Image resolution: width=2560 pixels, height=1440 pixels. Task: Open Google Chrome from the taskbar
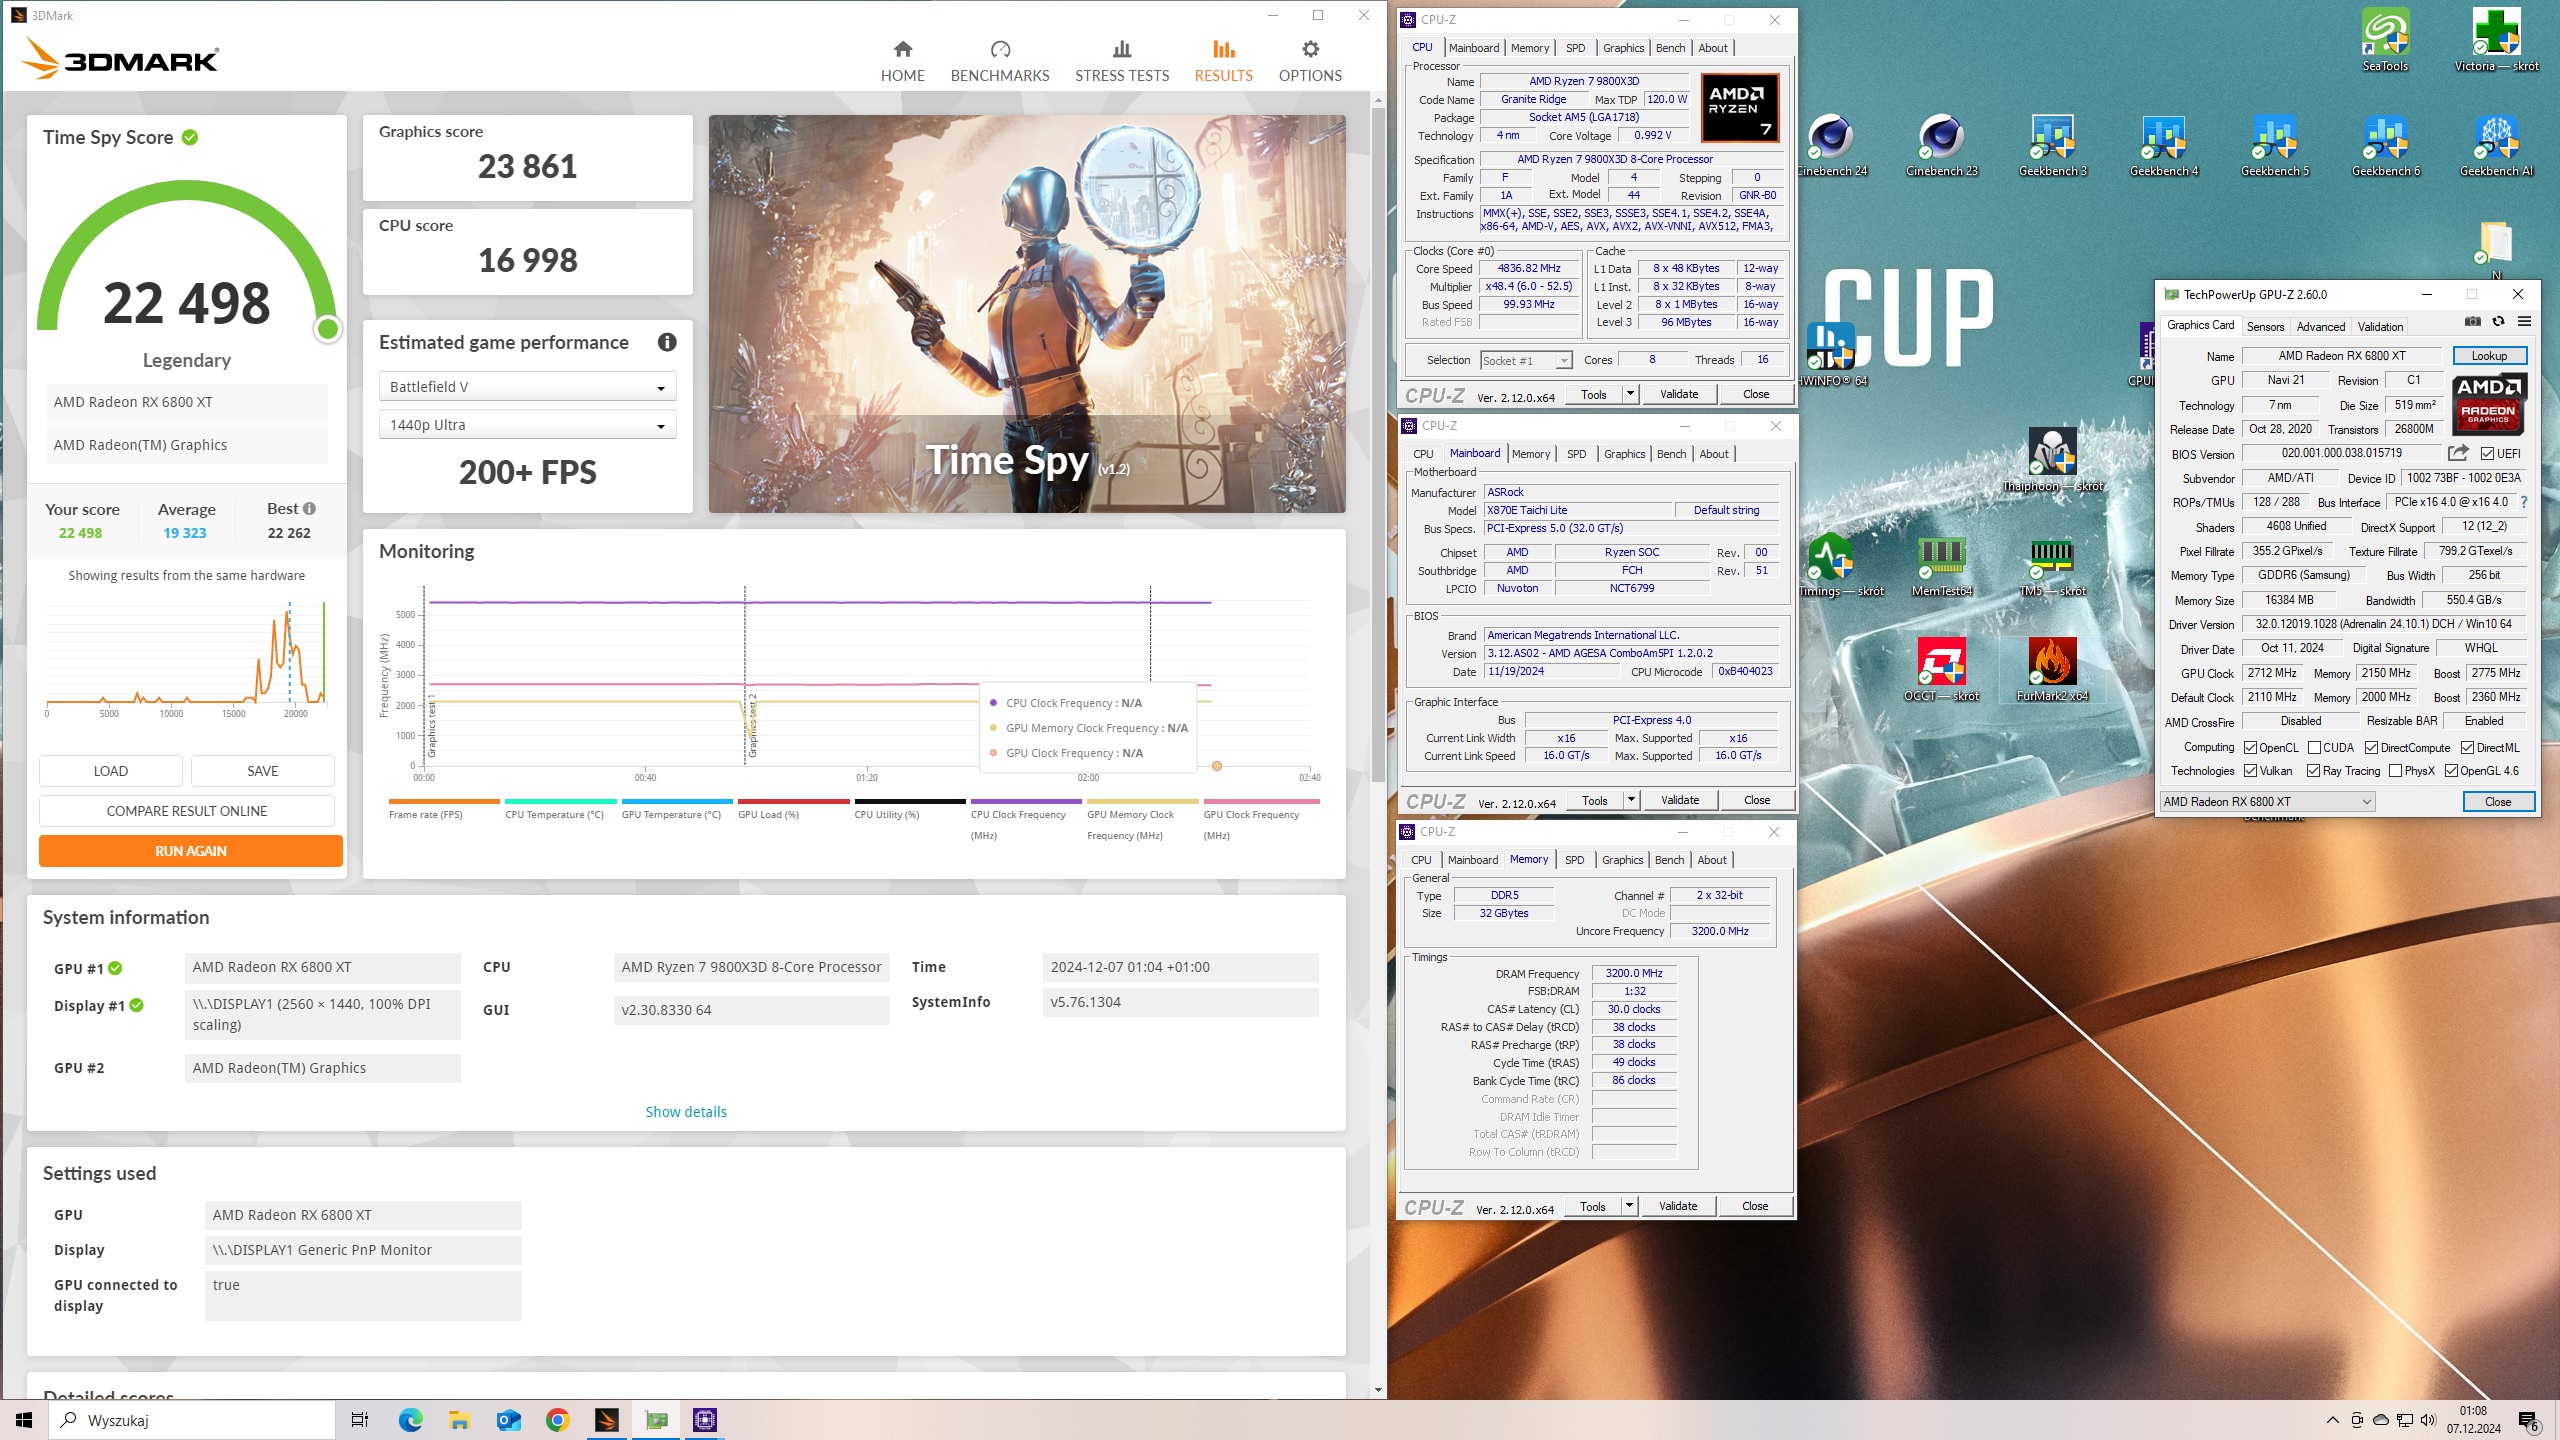[x=557, y=1420]
